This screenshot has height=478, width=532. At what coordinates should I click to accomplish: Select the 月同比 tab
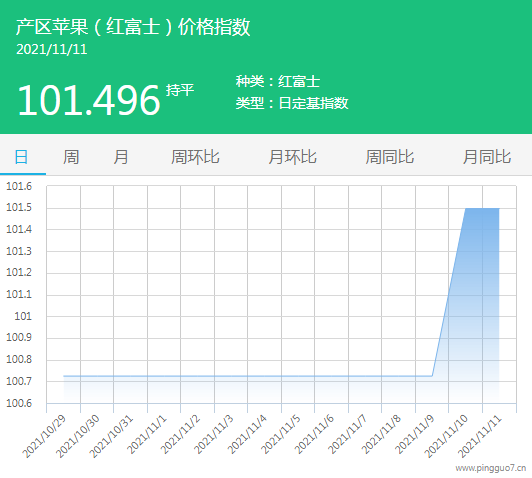[x=487, y=157]
